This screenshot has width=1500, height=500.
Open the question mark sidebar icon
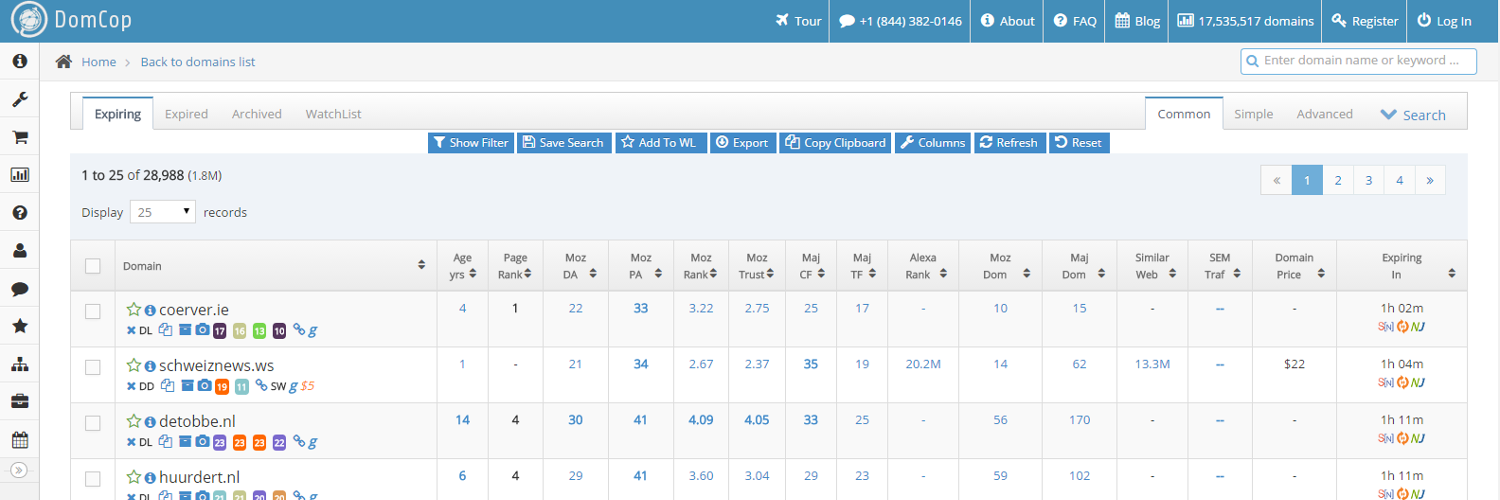(x=19, y=213)
